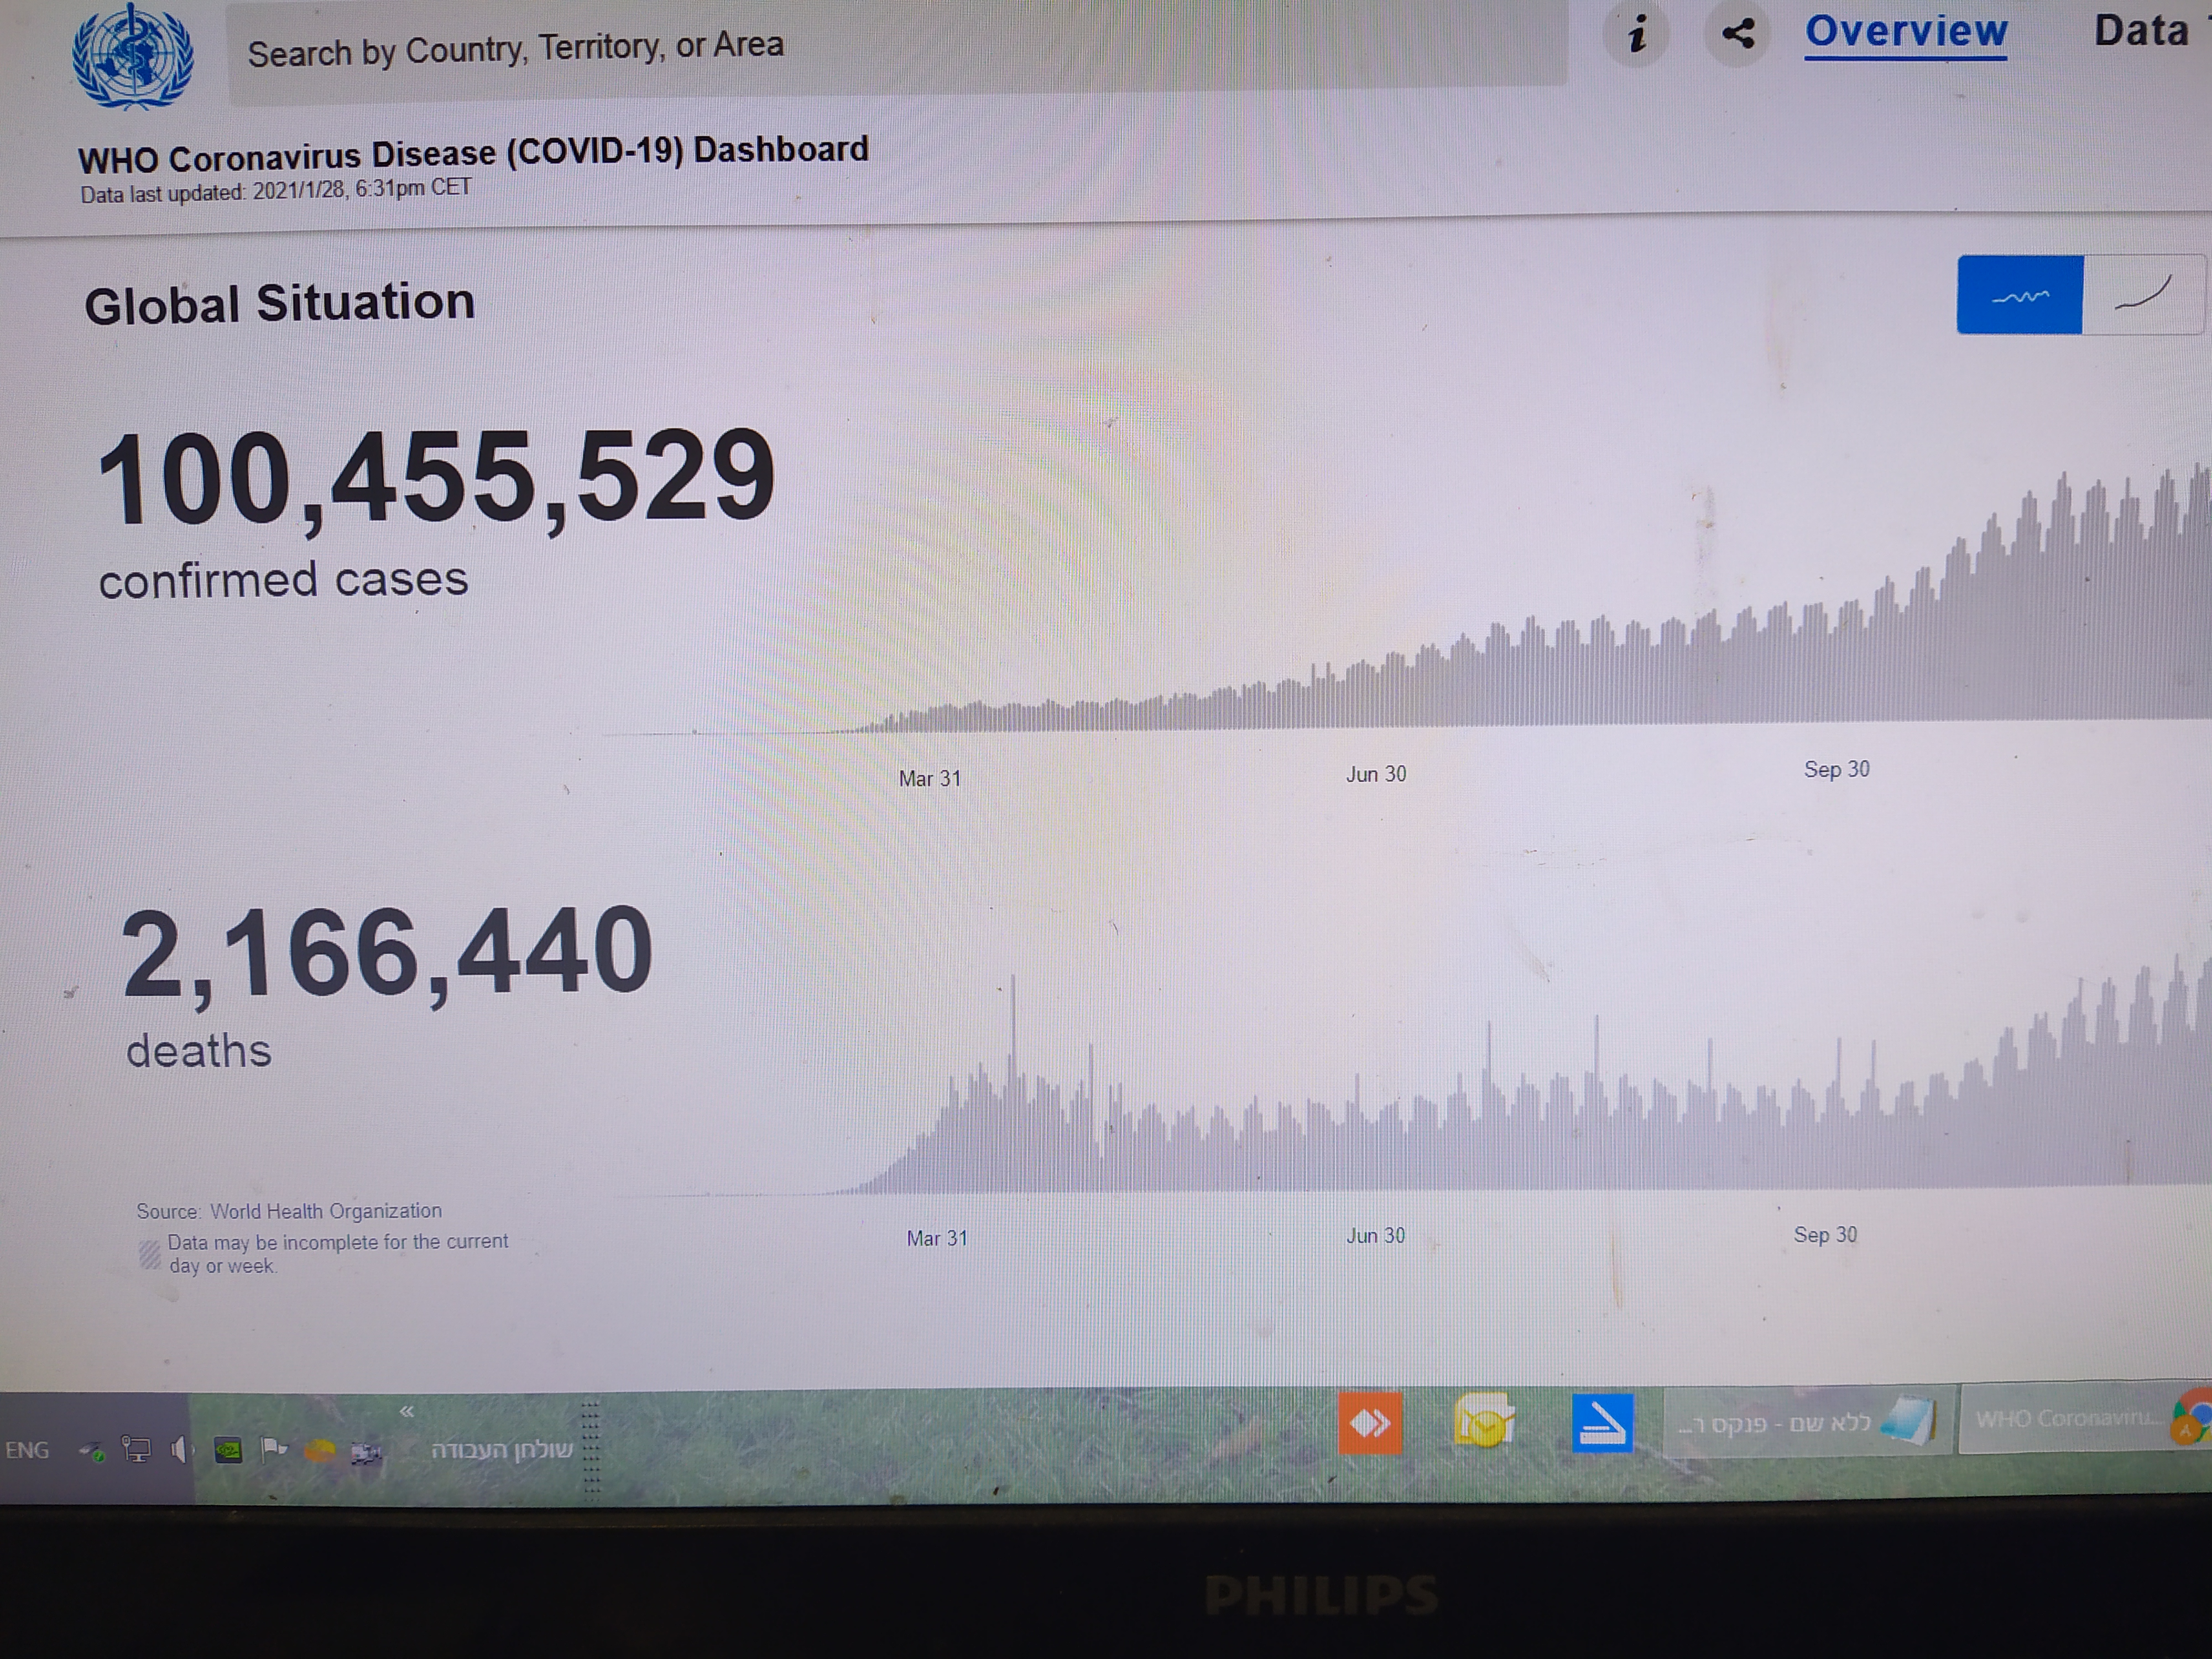Click Jun 30 label under deaths chart
2212x1659 pixels.
pyautogui.click(x=1375, y=1235)
